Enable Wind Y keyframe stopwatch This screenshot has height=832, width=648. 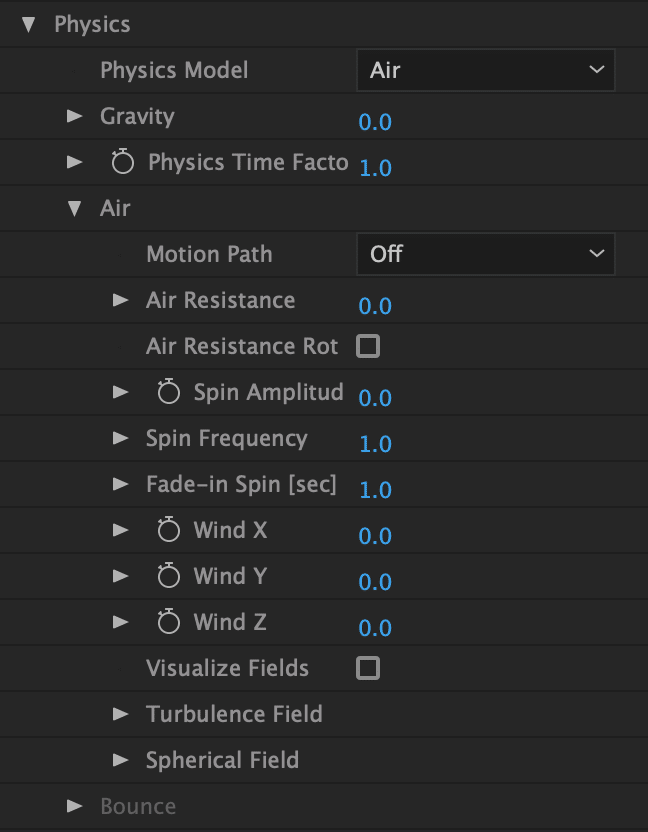pyautogui.click(x=169, y=576)
